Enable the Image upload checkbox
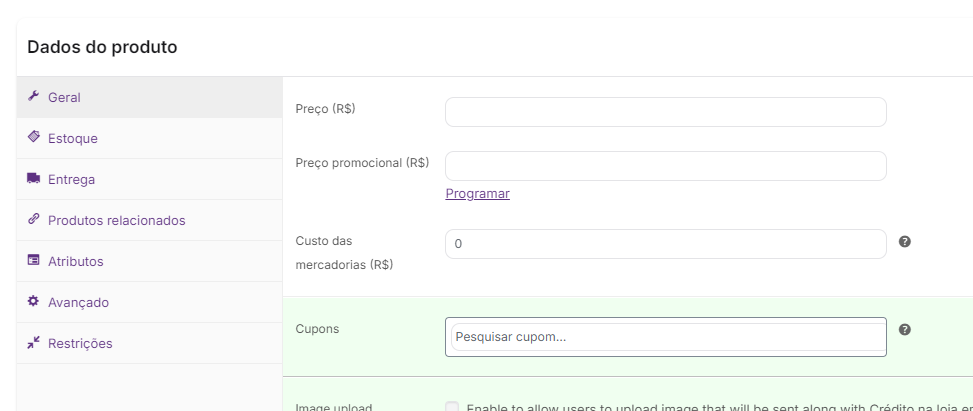This screenshot has height=411, width=973. pos(452,407)
